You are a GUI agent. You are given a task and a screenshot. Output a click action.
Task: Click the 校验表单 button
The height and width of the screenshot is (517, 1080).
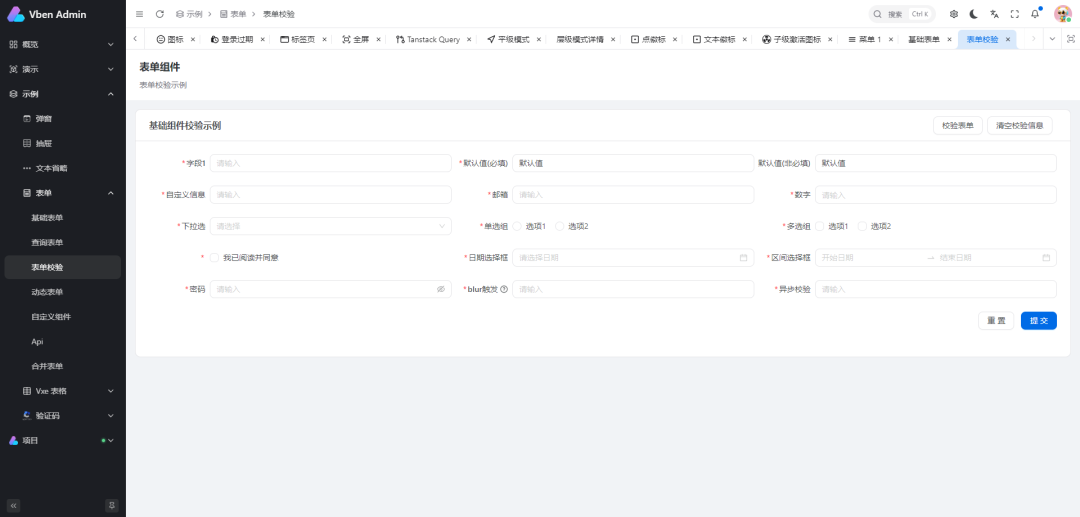(957, 126)
